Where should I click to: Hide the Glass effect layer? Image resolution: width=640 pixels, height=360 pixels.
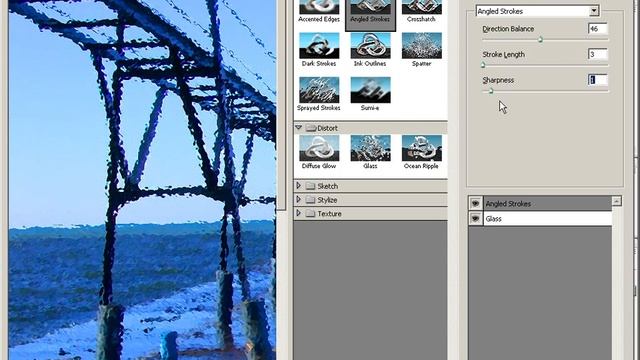coord(475,219)
